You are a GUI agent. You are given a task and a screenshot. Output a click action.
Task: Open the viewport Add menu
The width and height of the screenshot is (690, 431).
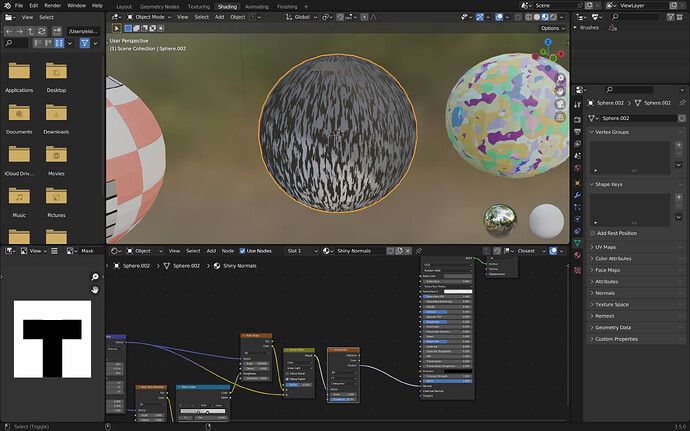[219, 17]
